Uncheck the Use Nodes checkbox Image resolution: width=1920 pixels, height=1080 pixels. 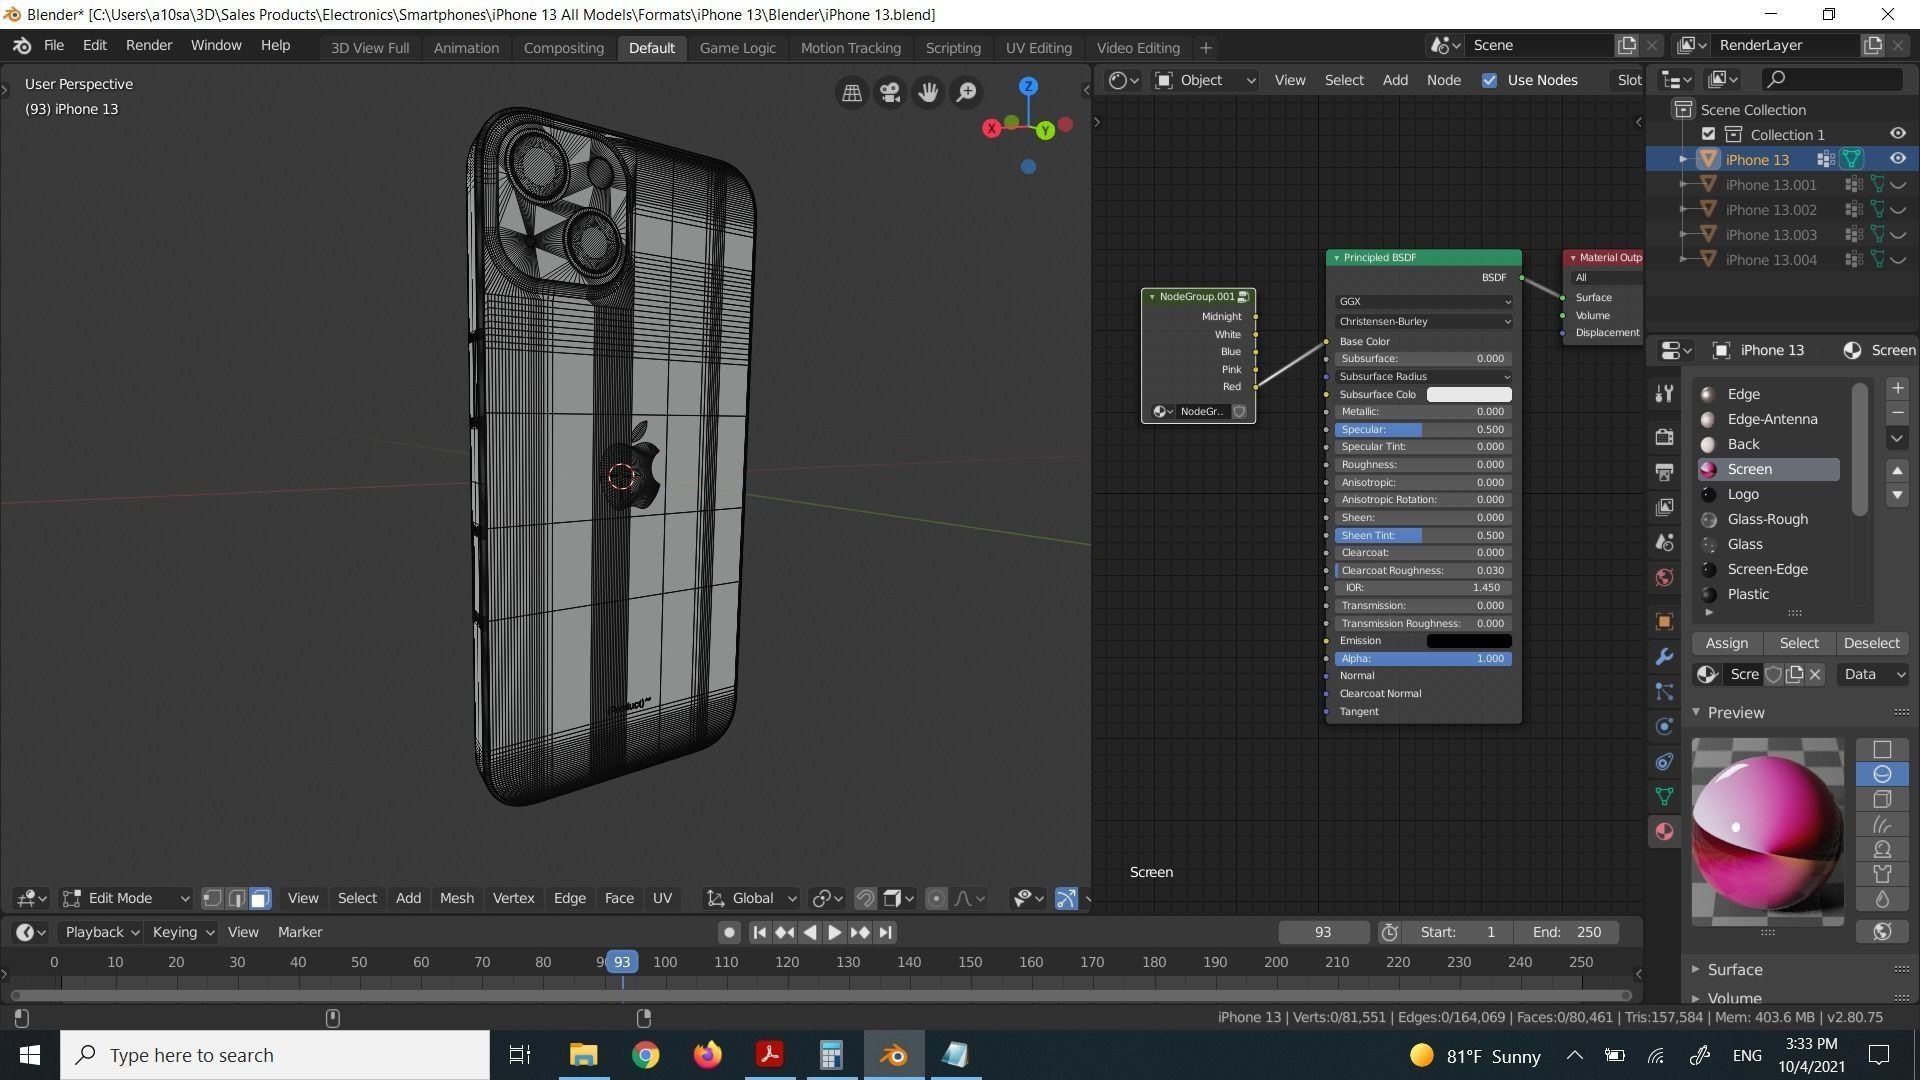(1490, 80)
